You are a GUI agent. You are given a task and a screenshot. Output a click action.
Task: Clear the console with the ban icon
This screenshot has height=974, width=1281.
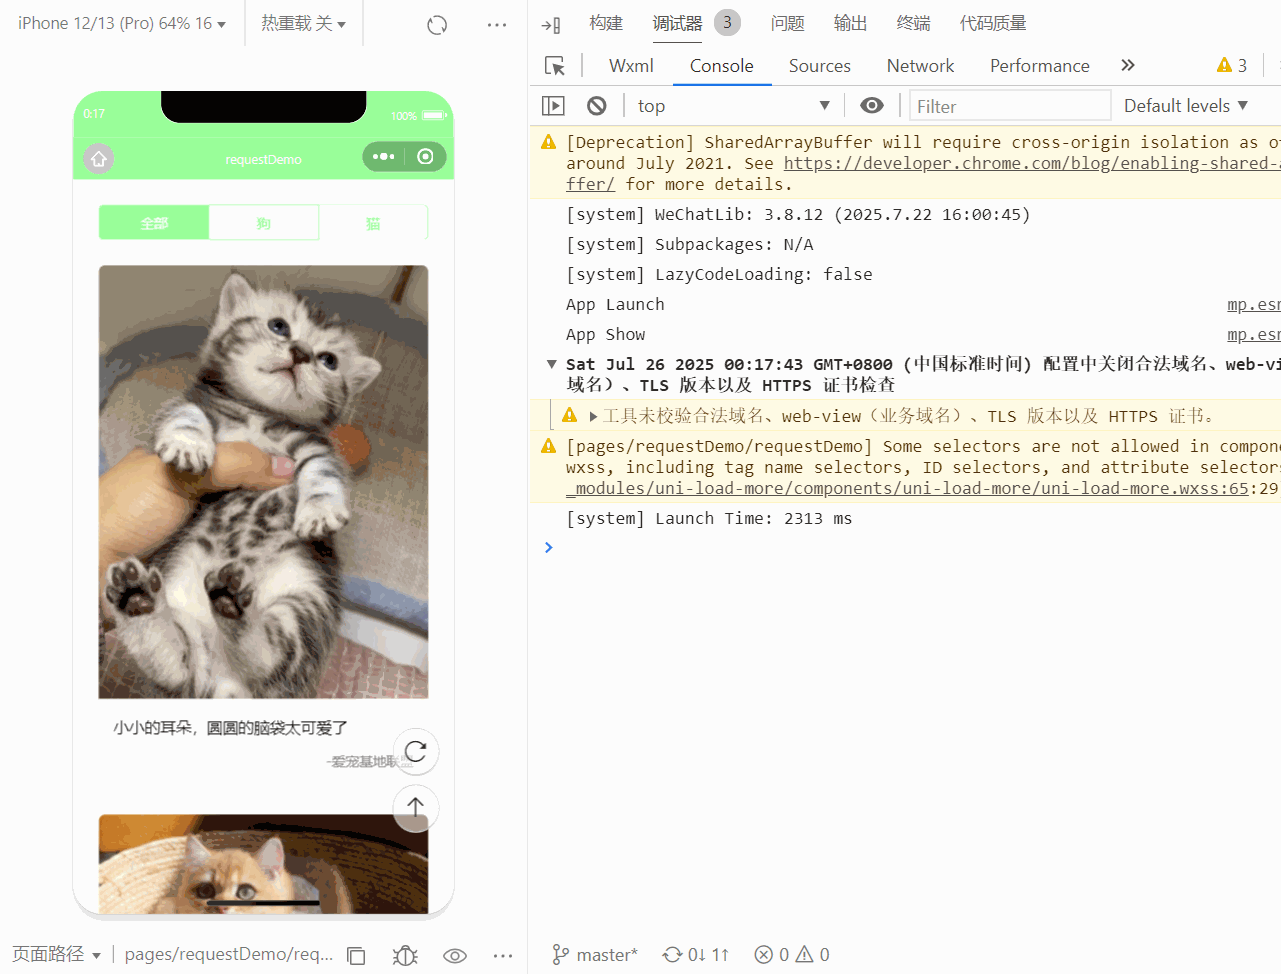pyautogui.click(x=597, y=105)
